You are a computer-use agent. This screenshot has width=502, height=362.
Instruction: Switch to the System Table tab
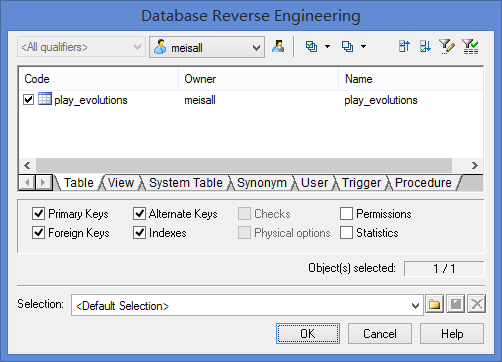[186, 183]
